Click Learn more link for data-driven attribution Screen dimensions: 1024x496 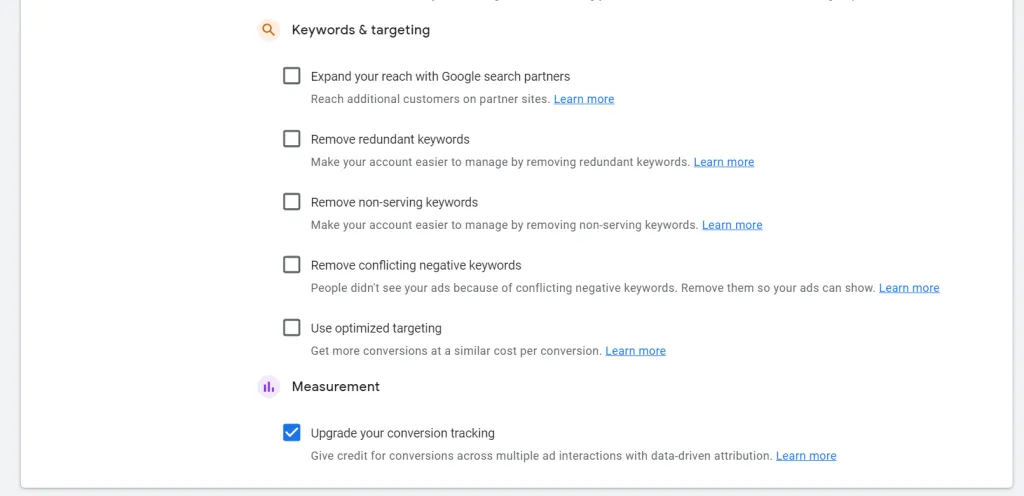(806, 456)
